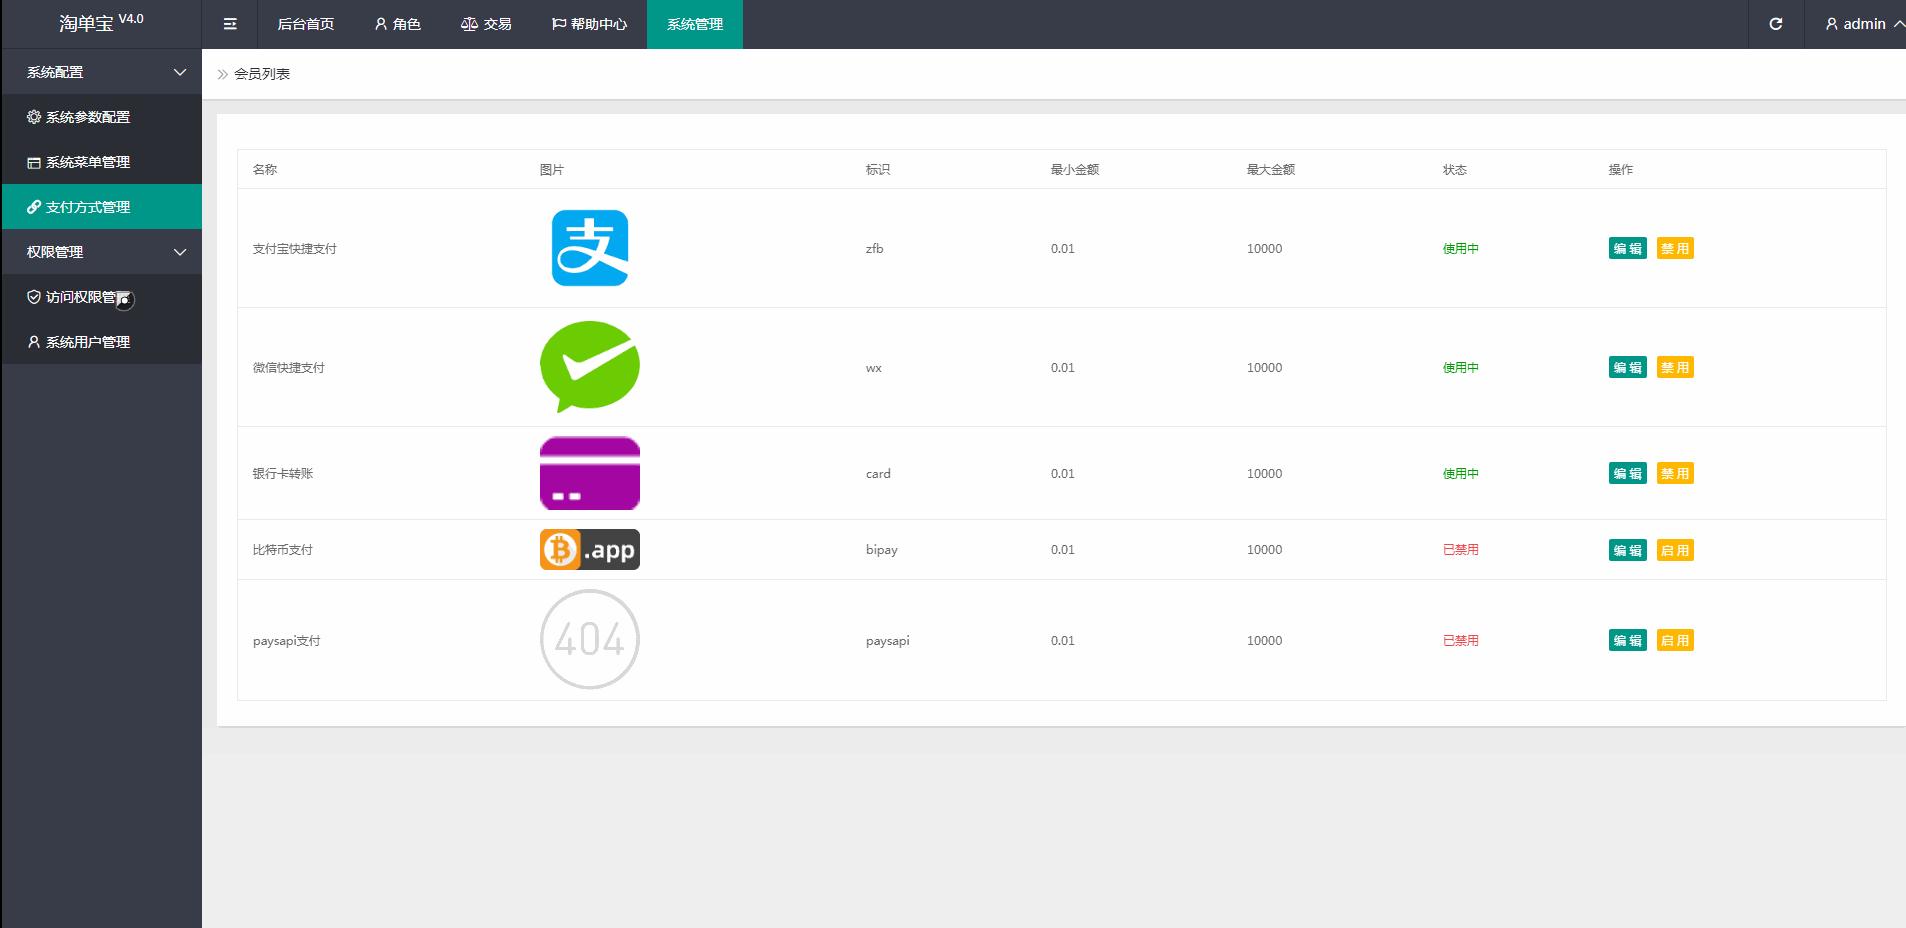Open 系统参数配置 in the sidebar

click(x=101, y=117)
